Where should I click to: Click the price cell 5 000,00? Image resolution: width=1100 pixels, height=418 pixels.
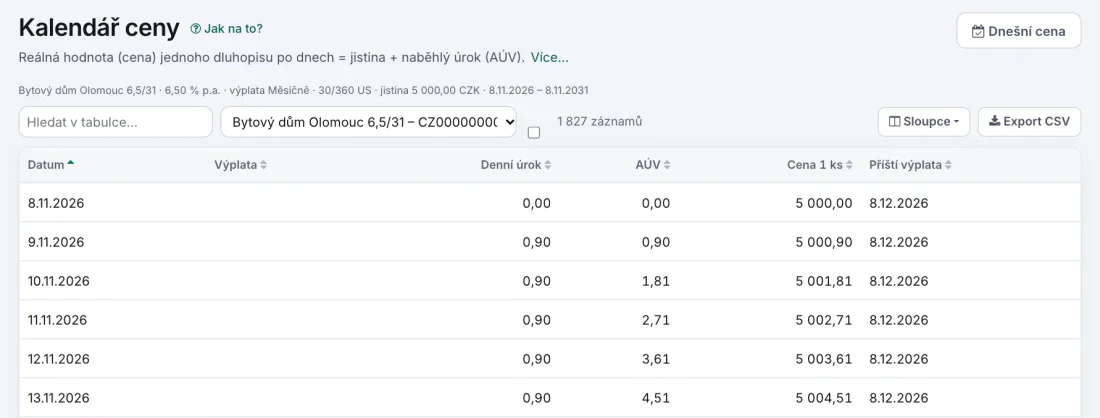point(824,203)
